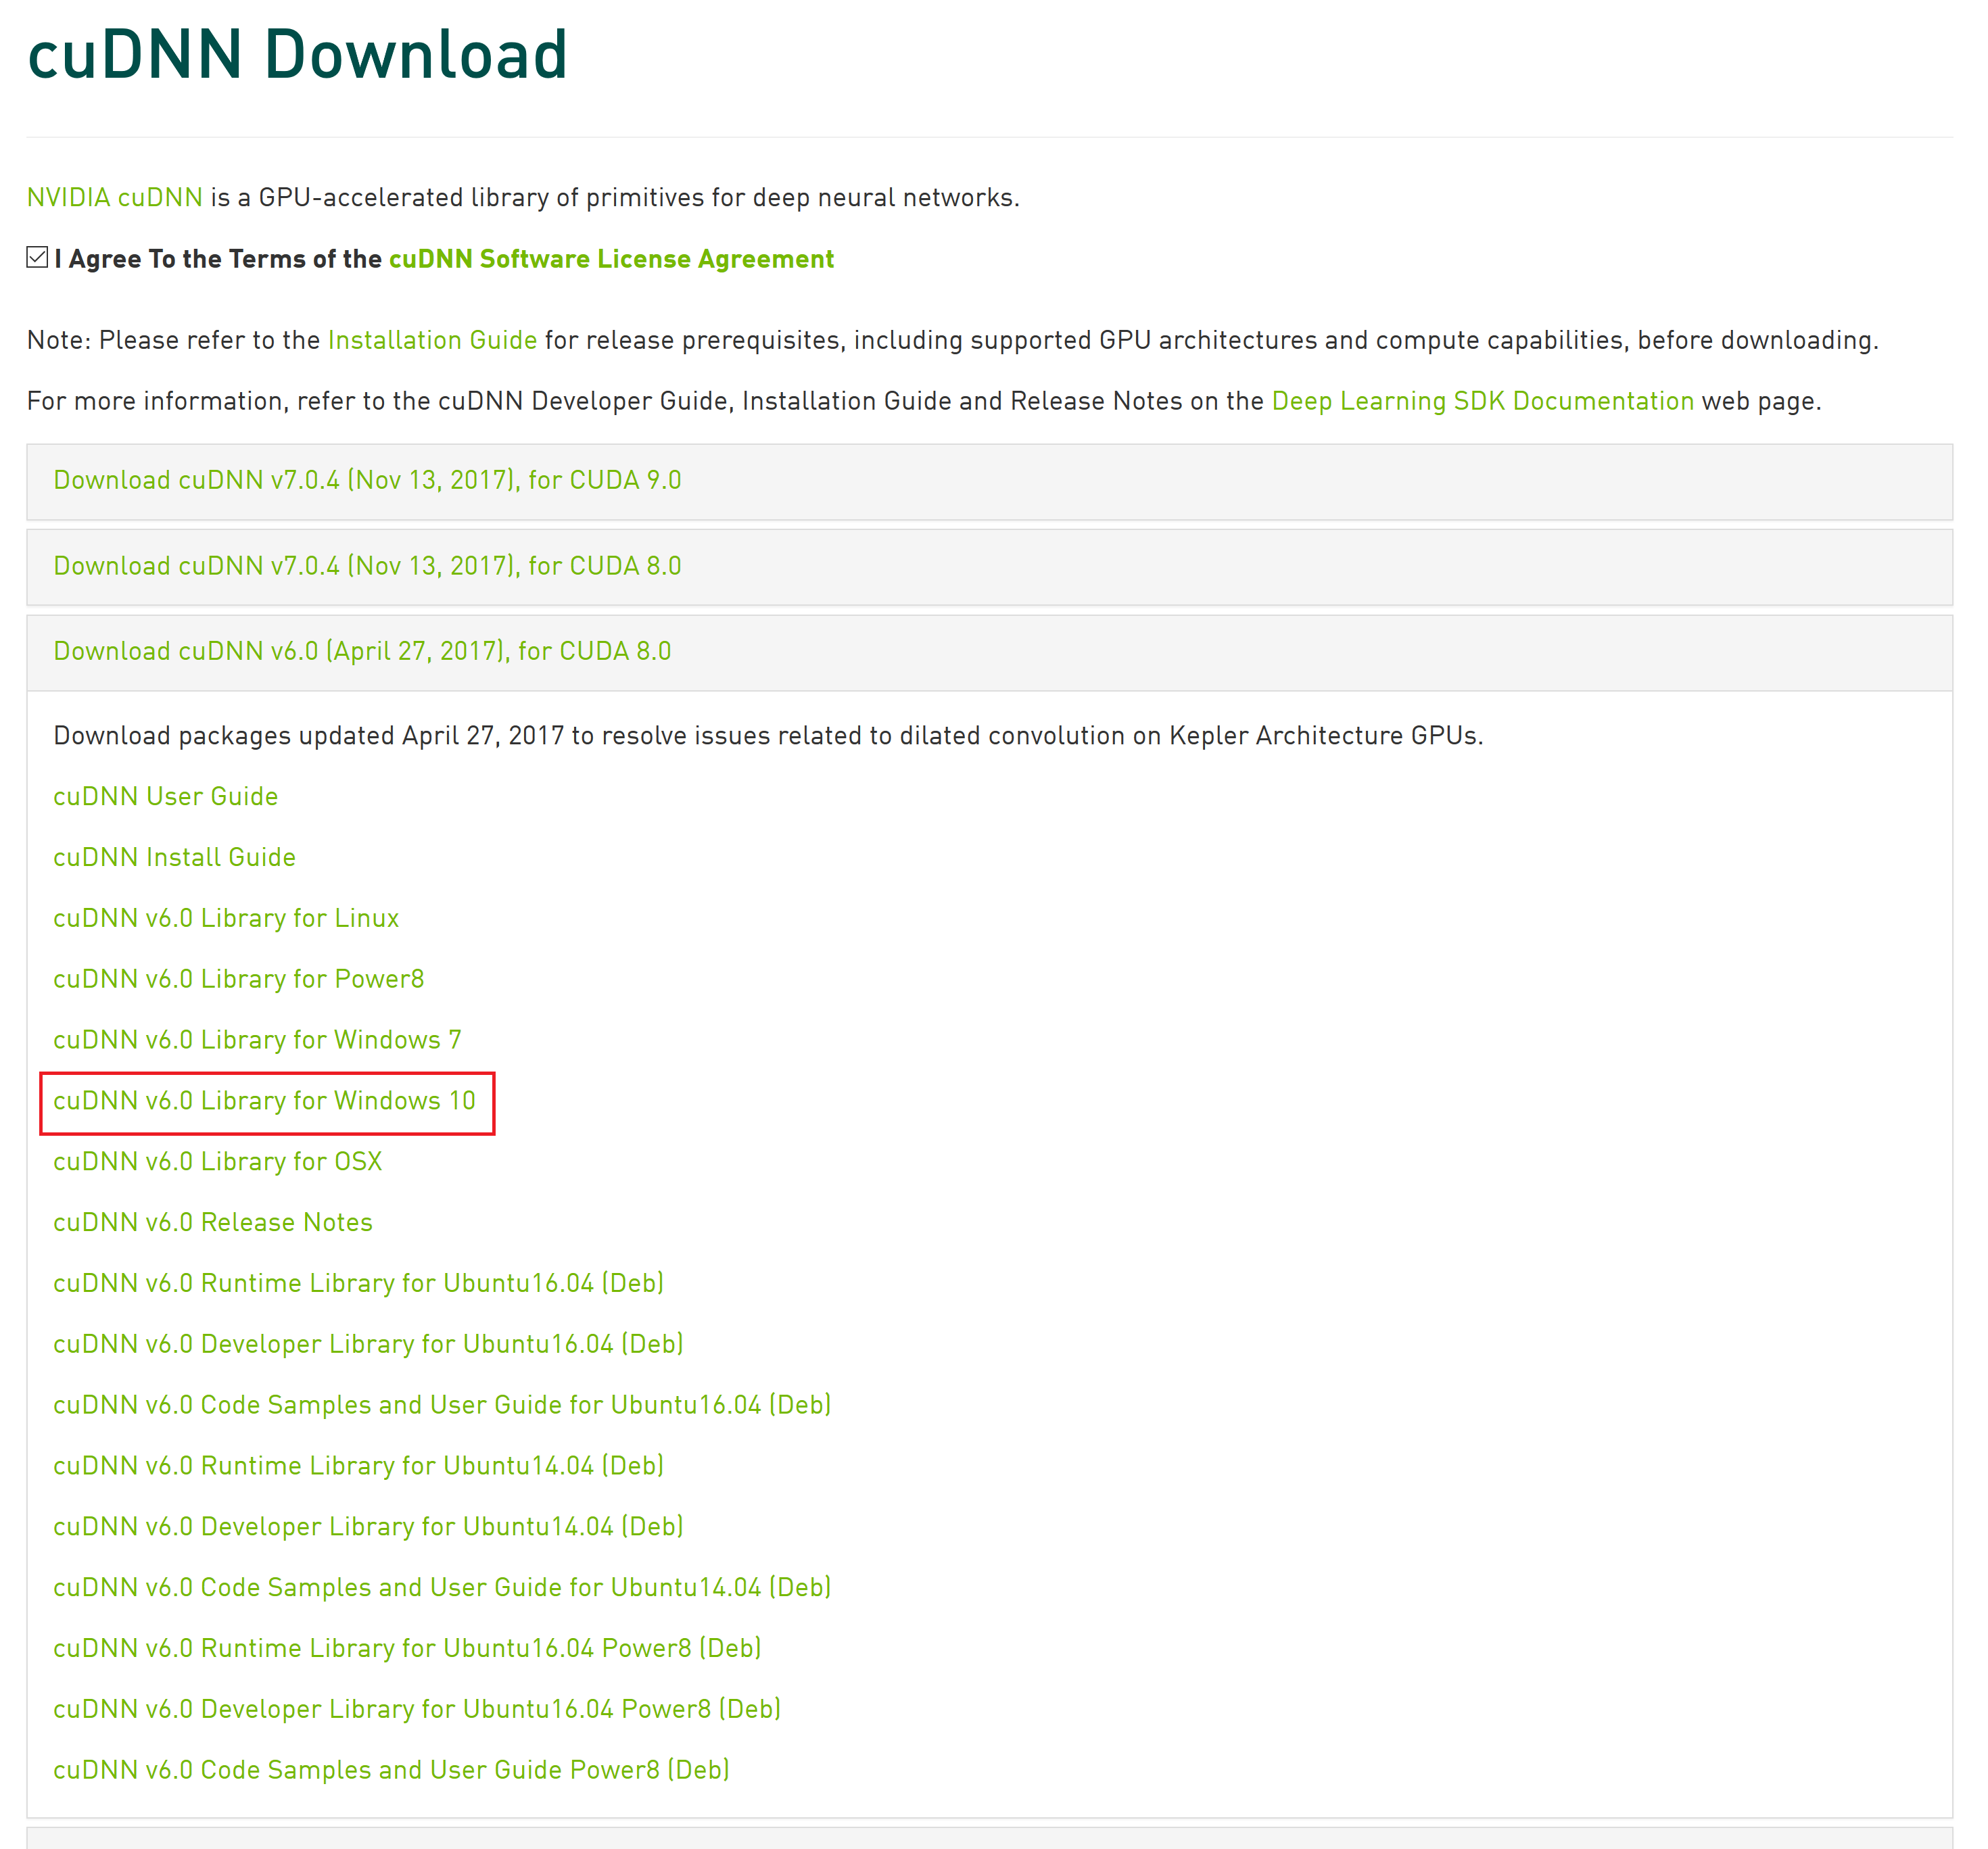Image resolution: width=1988 pixels, height=1849 pixels.
Task: Expand cuDNN v7.0.4 for CUDA 9.0
Action: pyautogui.click(x=367, y=480)
